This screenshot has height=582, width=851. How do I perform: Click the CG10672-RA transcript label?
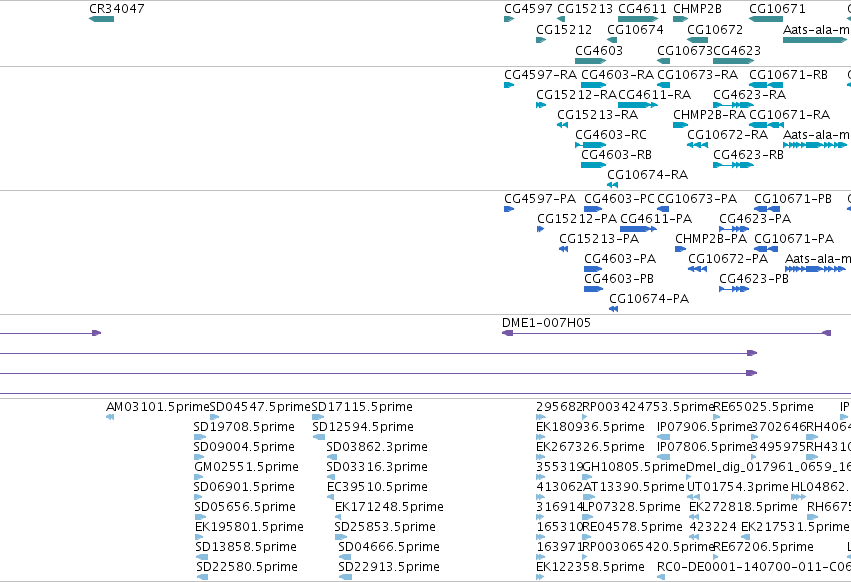tap(727, 135)
